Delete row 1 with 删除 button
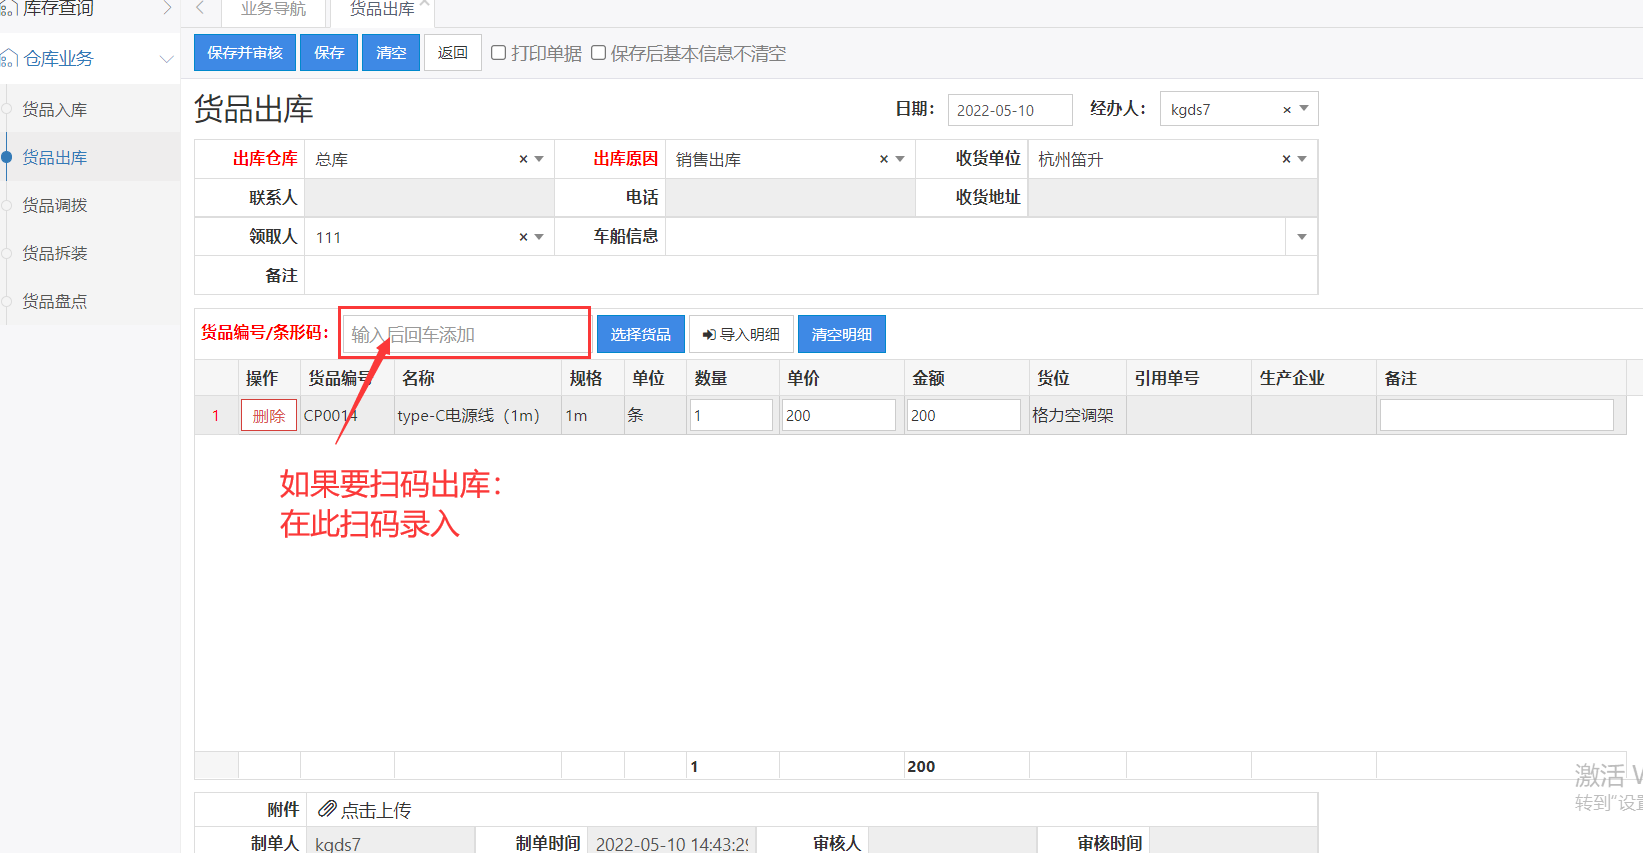 click(x=269, y=416)
